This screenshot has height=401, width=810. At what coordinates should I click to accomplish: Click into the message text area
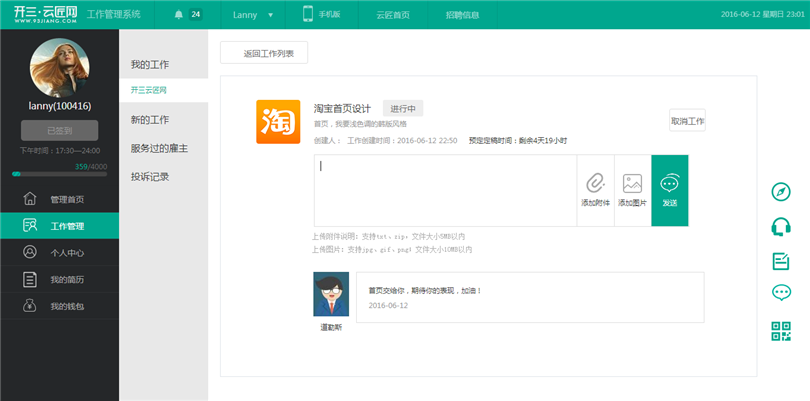(x=445, y=191)
